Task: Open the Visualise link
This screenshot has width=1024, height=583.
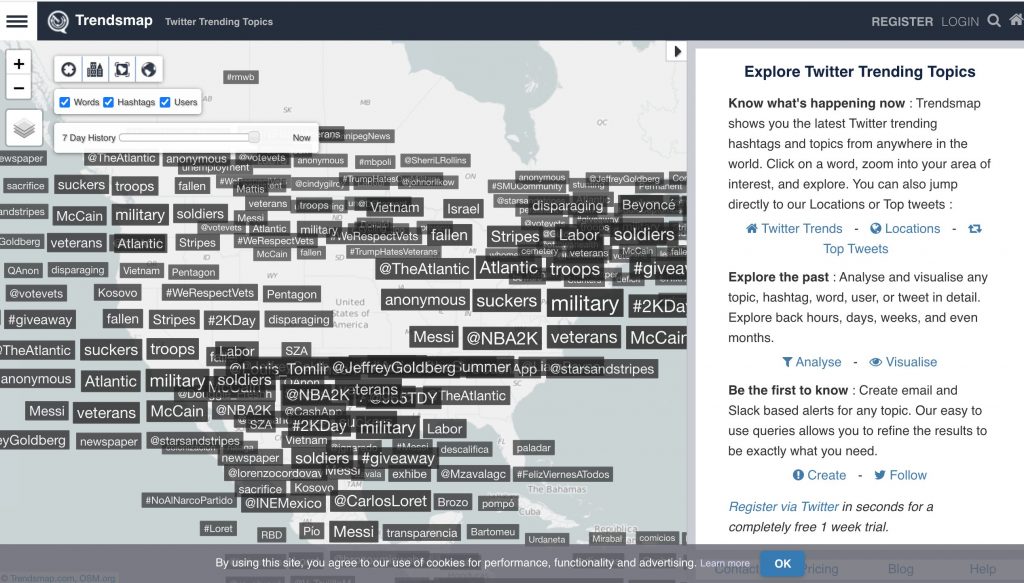Action: click(903, 362)
